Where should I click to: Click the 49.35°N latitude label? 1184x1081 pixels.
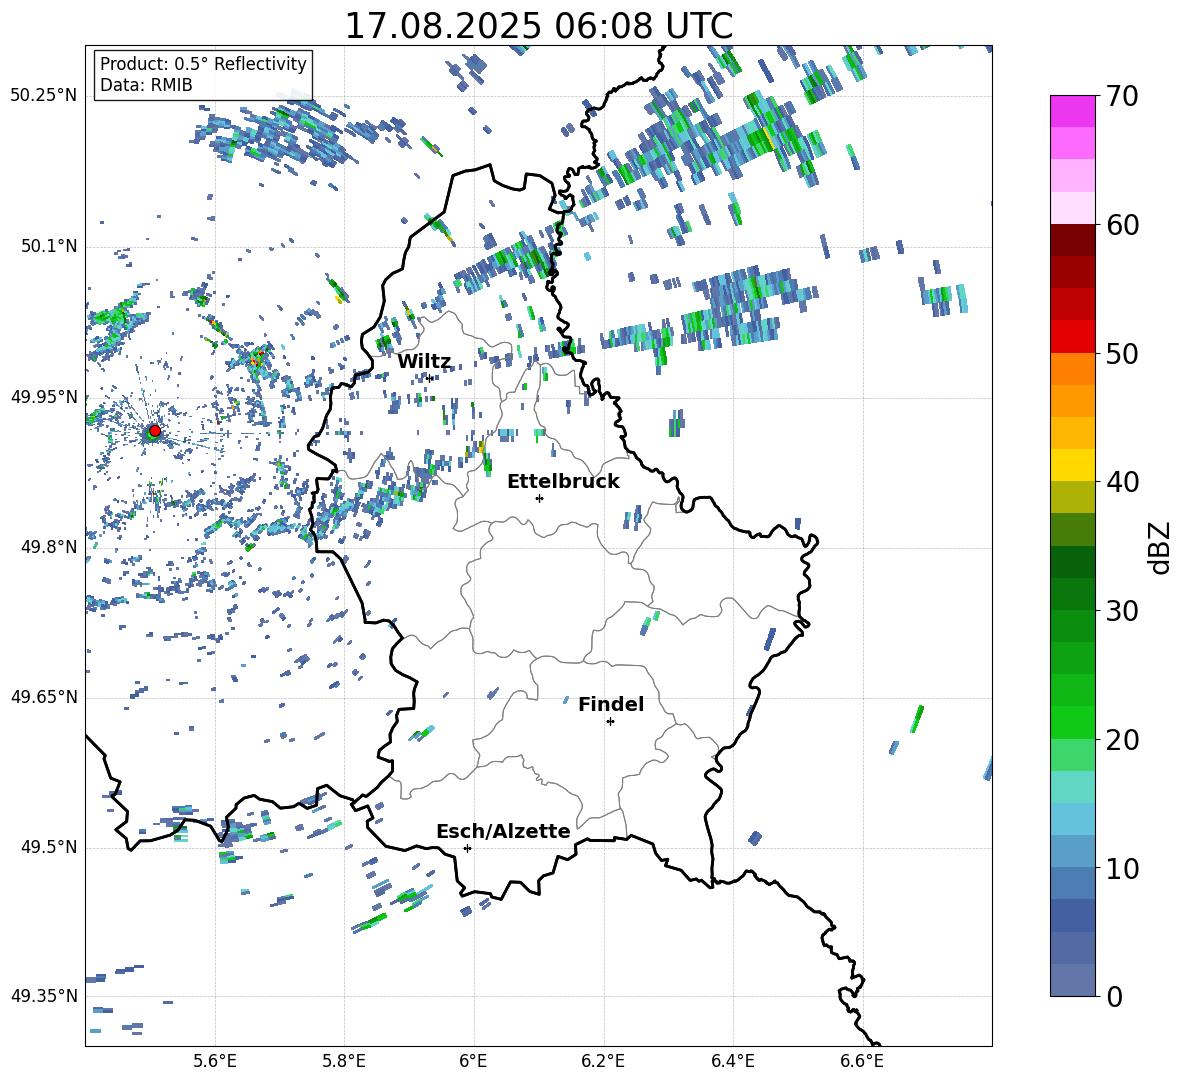44,996
